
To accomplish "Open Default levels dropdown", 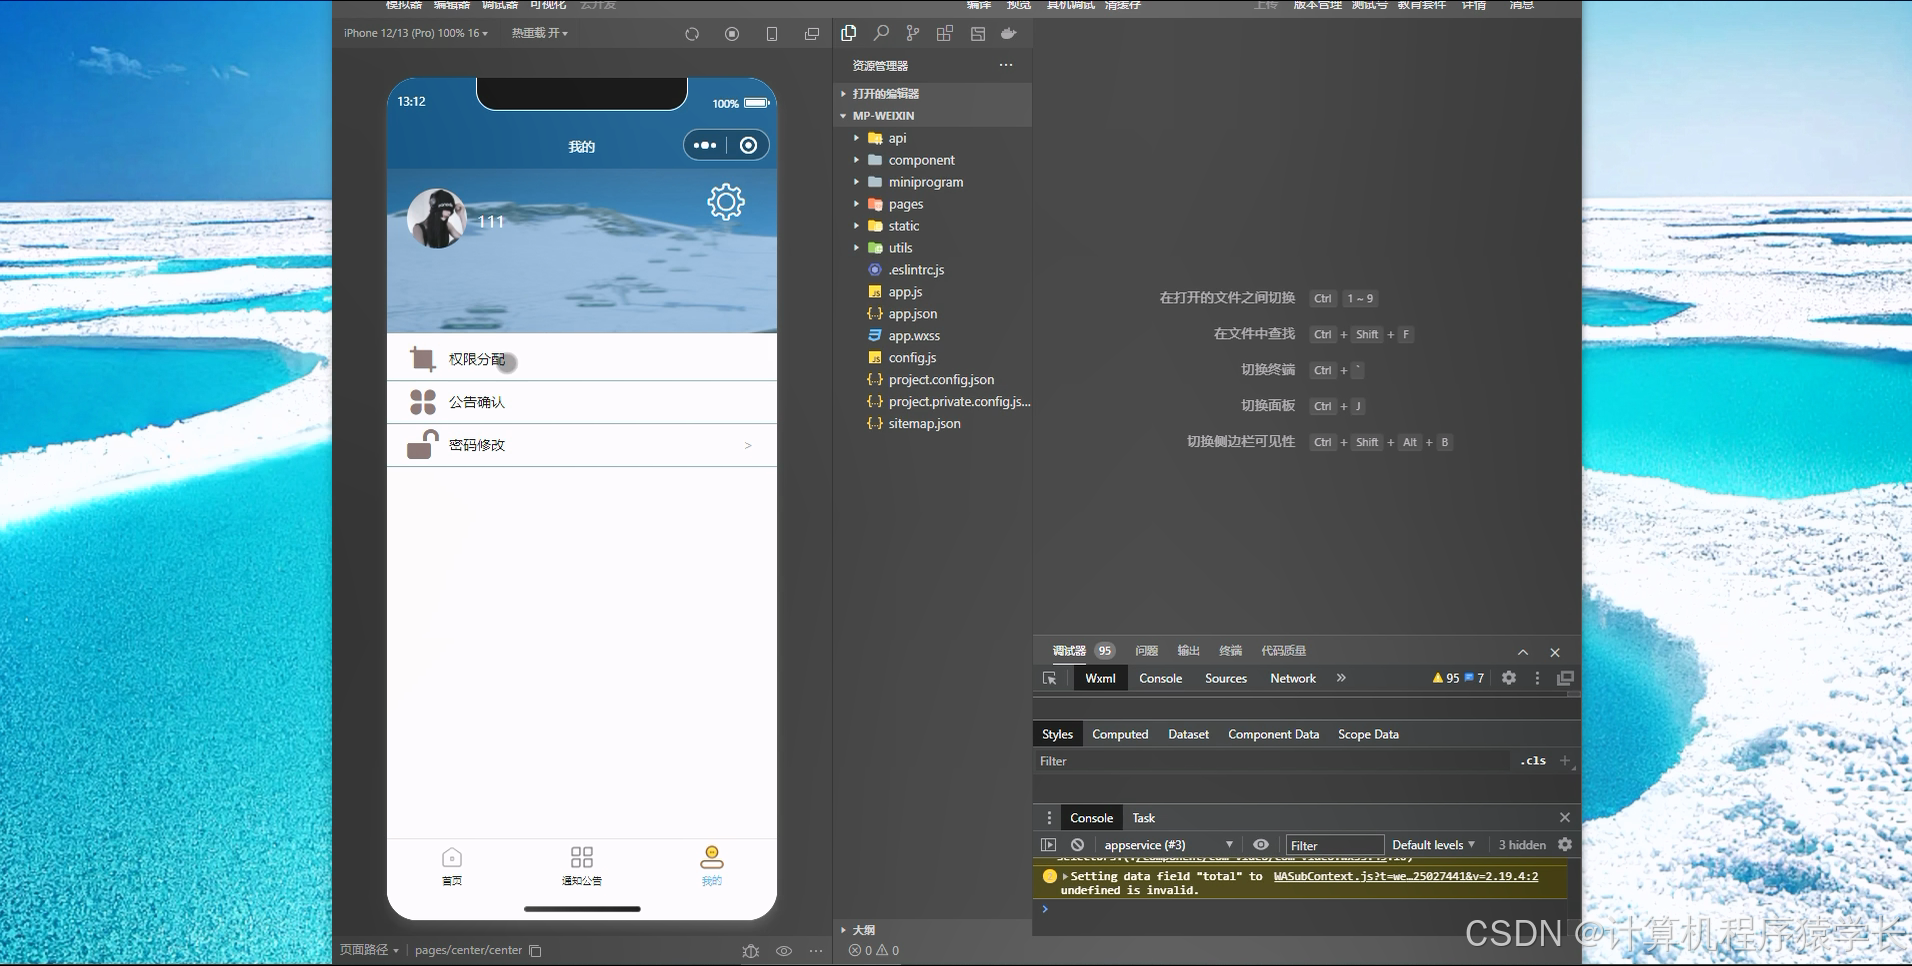I will click(1433, 845).
